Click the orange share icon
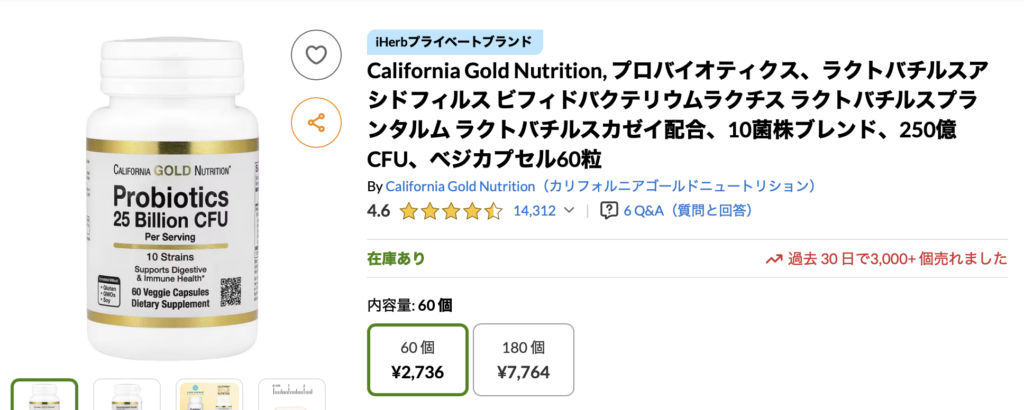 click(x=316, y=123)
